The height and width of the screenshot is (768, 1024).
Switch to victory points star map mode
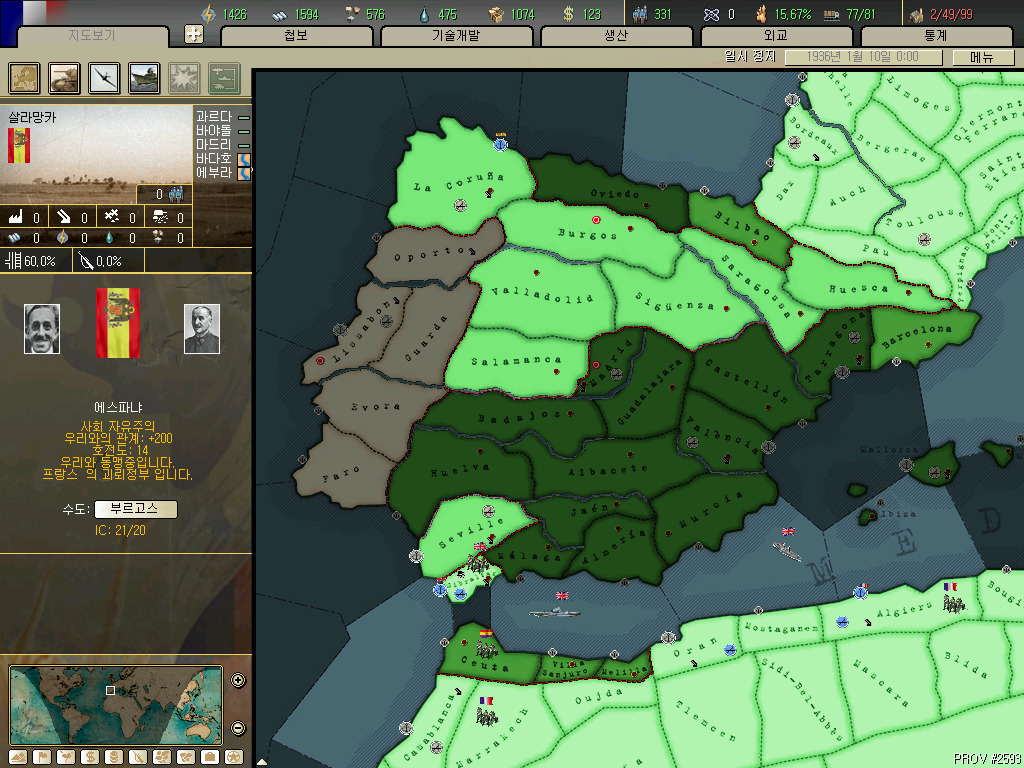(x=233, y=757)
